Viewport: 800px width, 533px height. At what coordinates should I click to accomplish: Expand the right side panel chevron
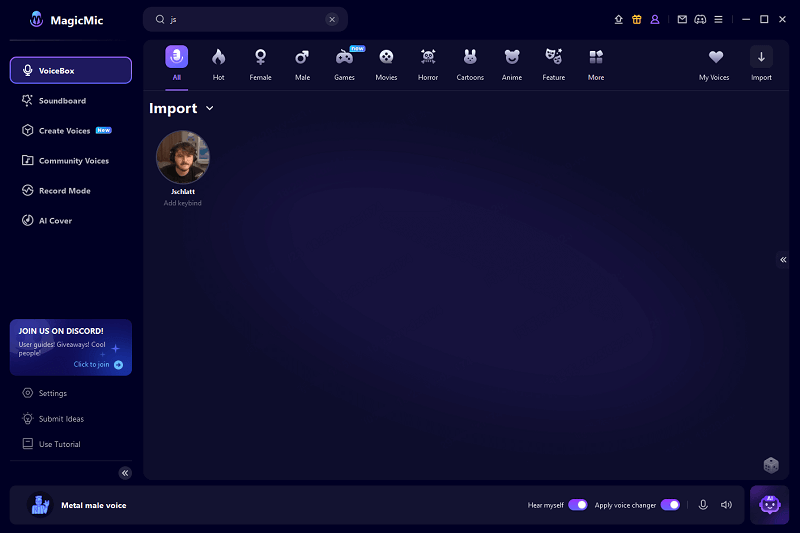point(783,260)
